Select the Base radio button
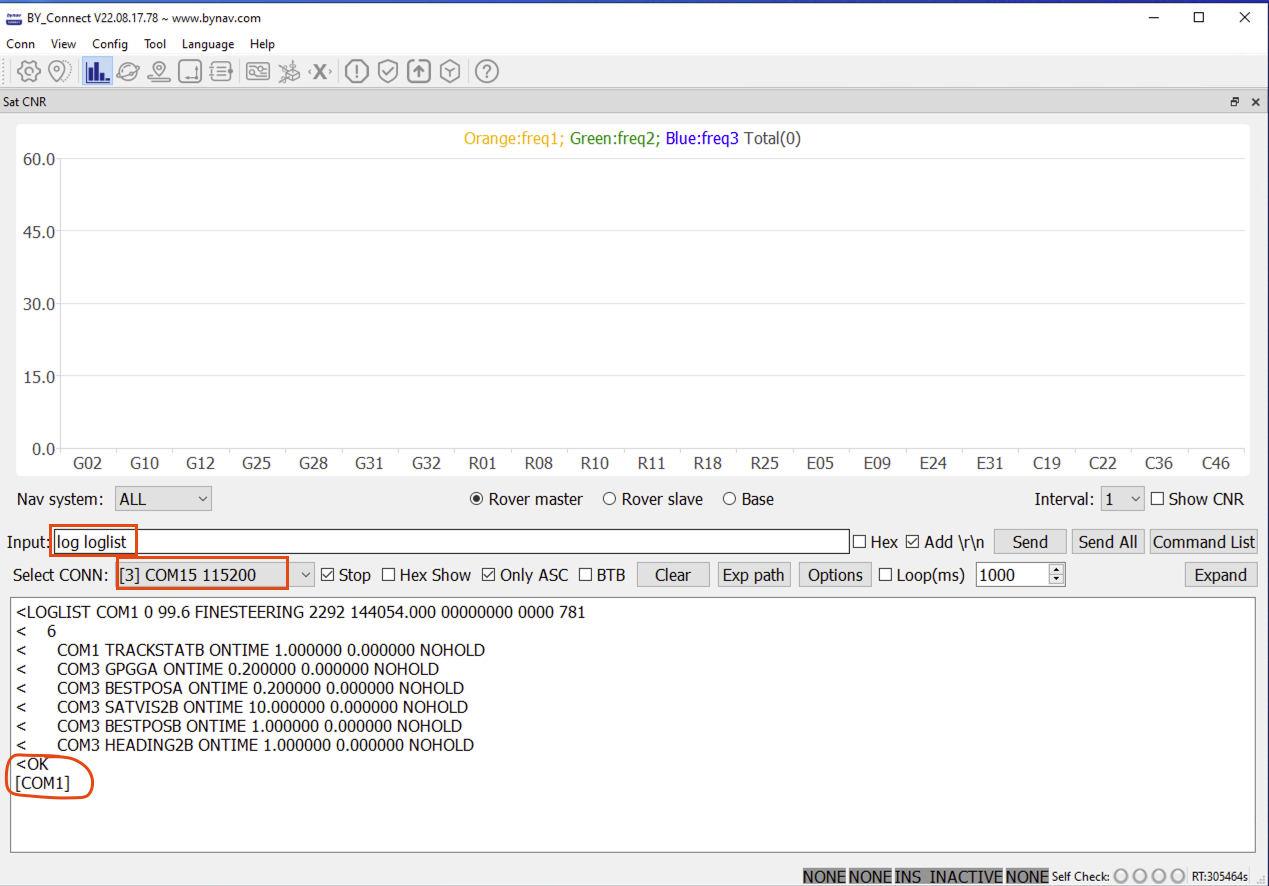The width and height of the screenshot is (1269, 886). 729,498
